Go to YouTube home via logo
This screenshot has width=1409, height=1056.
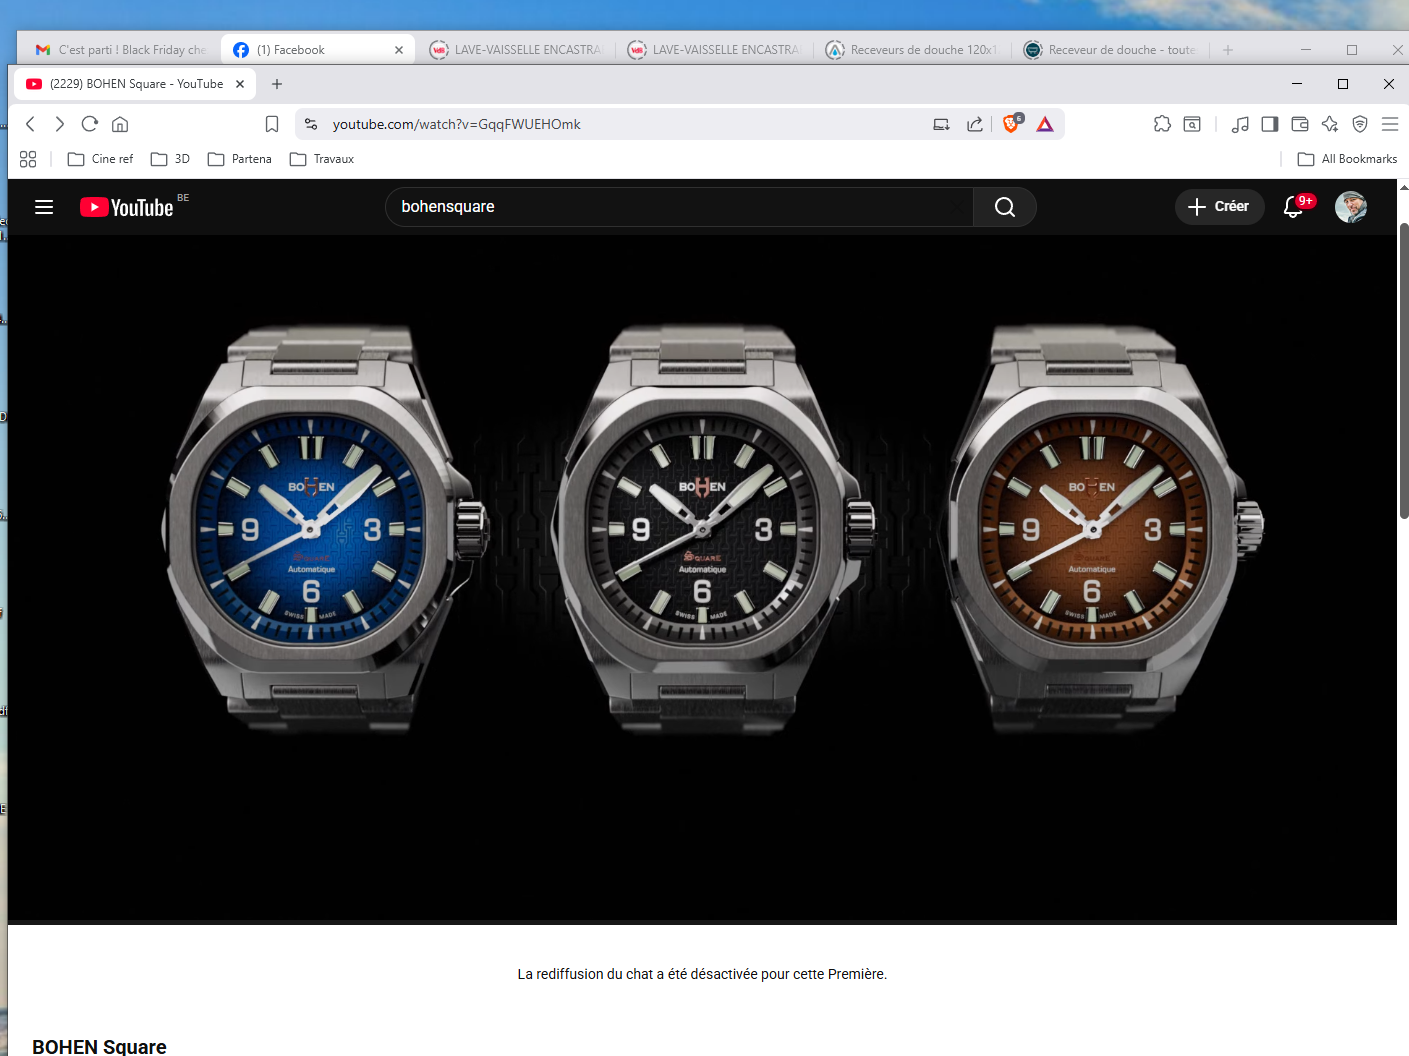coord(127,207)
